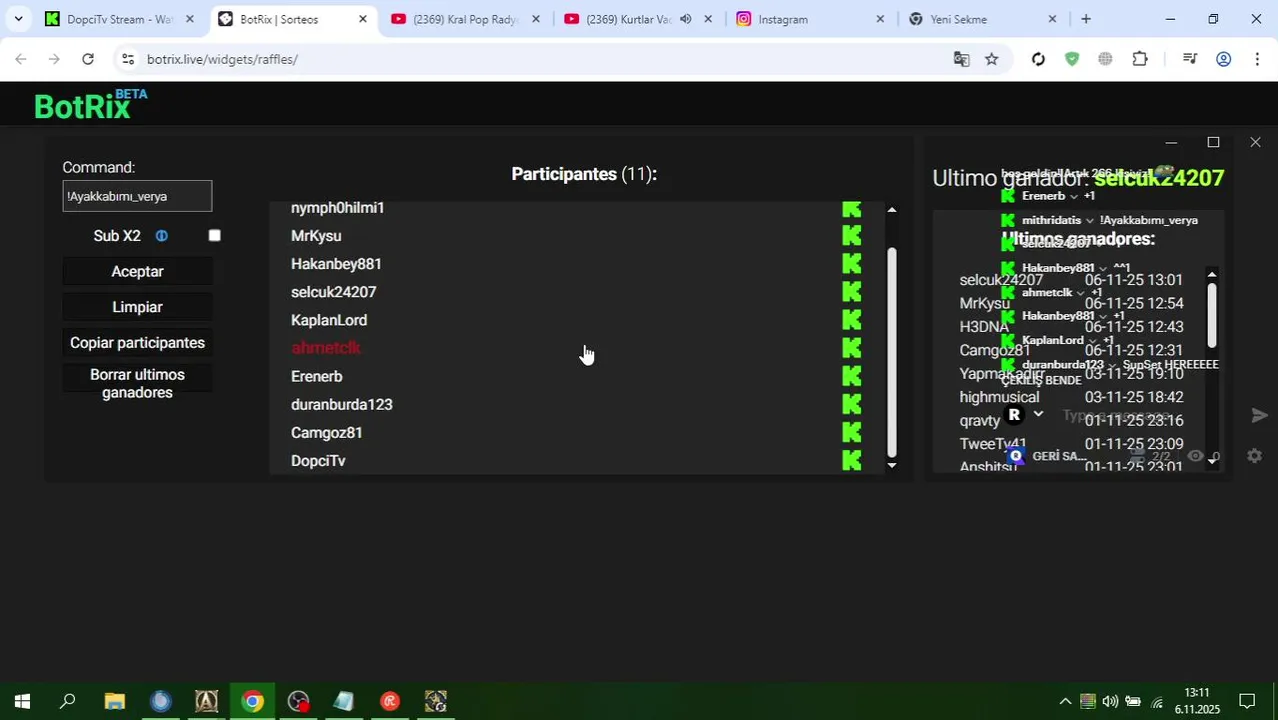Click the Limpiar button
This screenshot has width=1278, height=720.
point(137,307)
